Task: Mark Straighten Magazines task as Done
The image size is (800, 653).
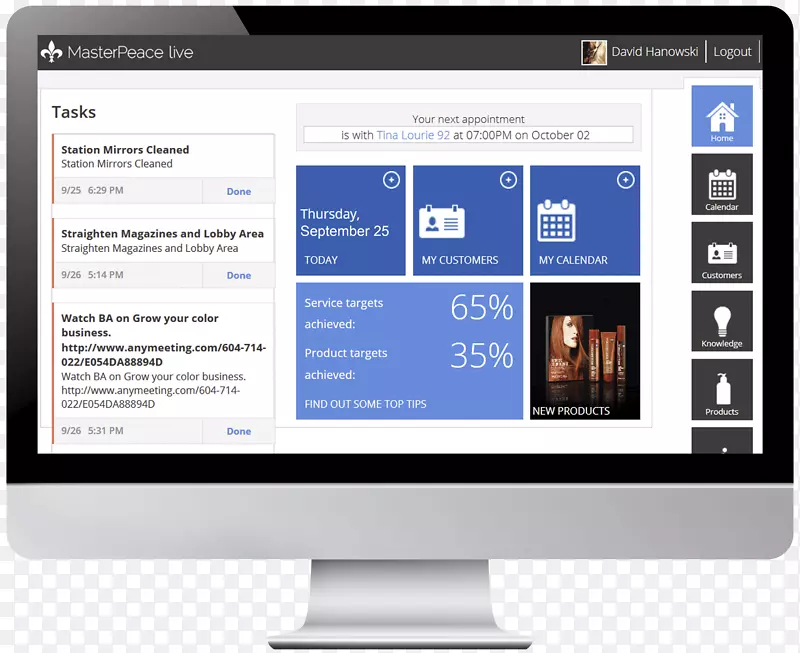Action: (x=238, y=275)
